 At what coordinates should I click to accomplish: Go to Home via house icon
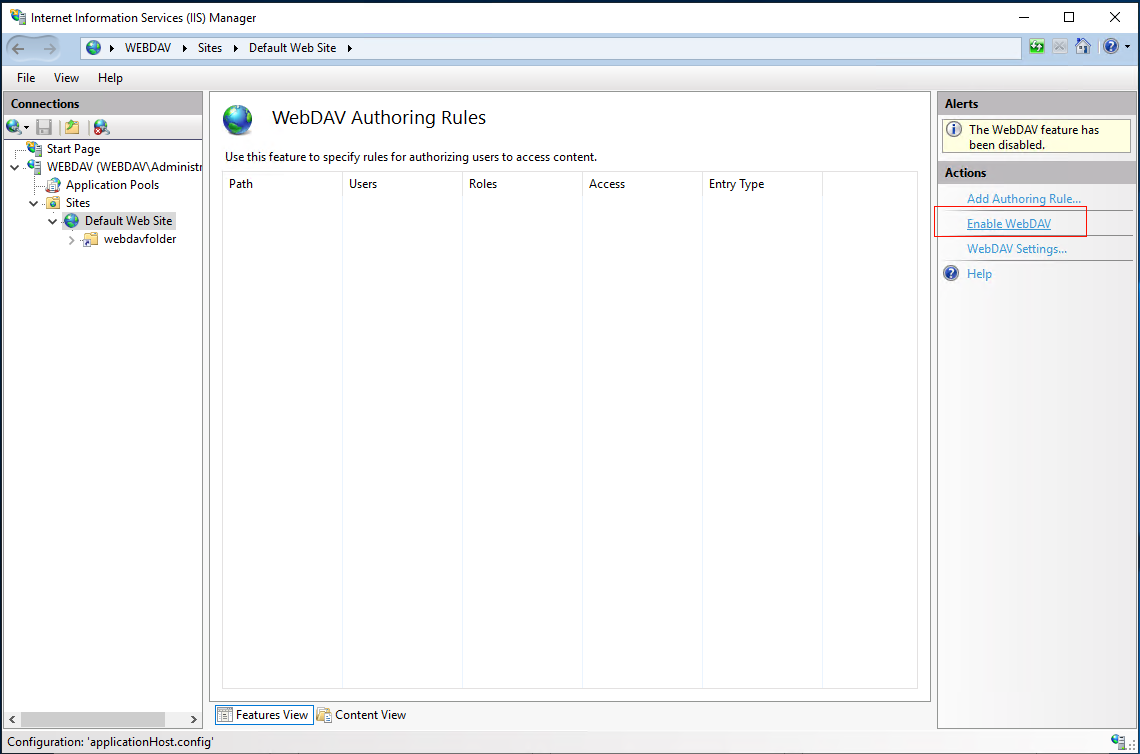1083,47
